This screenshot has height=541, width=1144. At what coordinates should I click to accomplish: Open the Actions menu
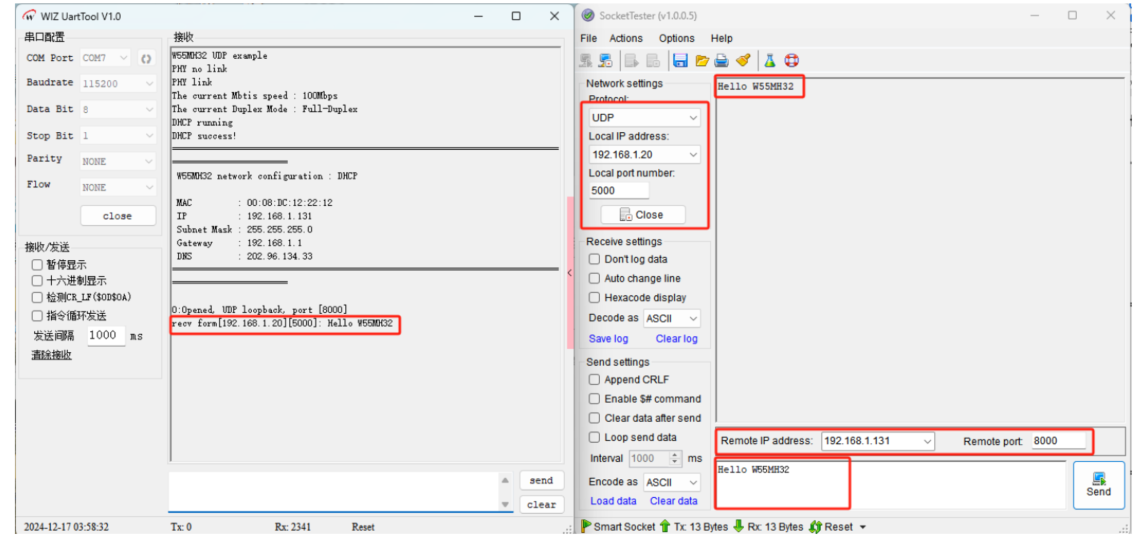pos(626,38)
